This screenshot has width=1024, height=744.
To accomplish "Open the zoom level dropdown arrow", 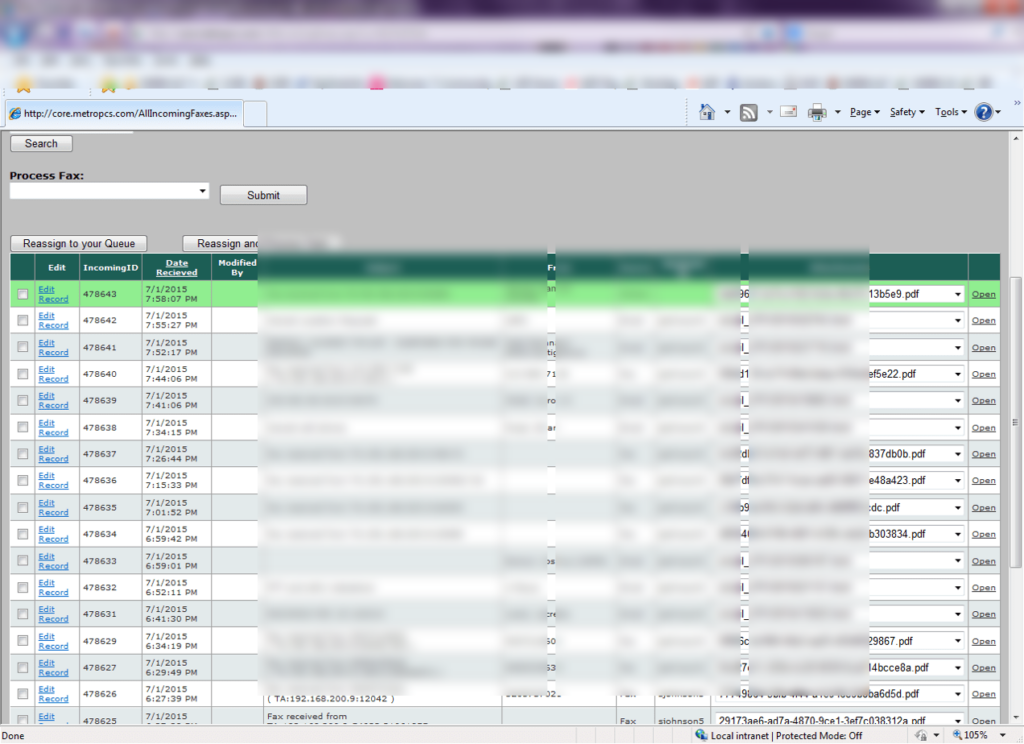I will point(1002,736).
